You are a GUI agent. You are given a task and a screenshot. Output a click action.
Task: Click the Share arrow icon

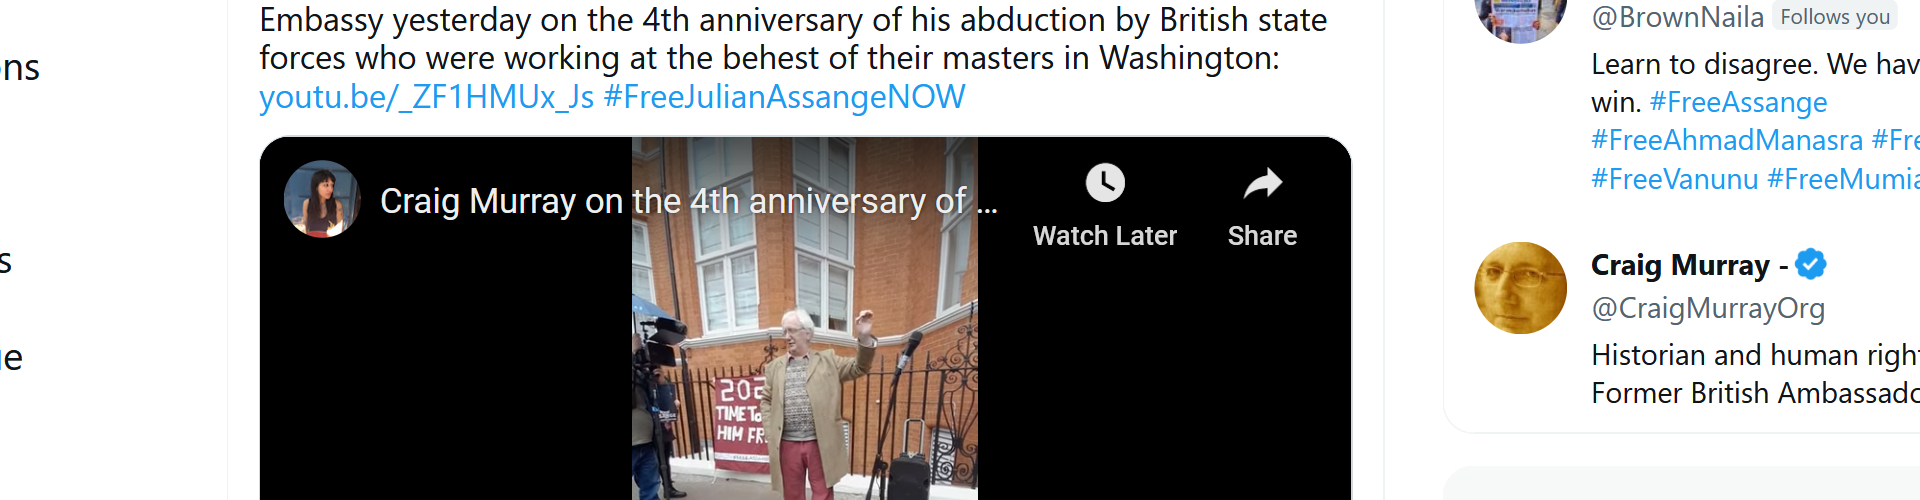[1262, 183]
